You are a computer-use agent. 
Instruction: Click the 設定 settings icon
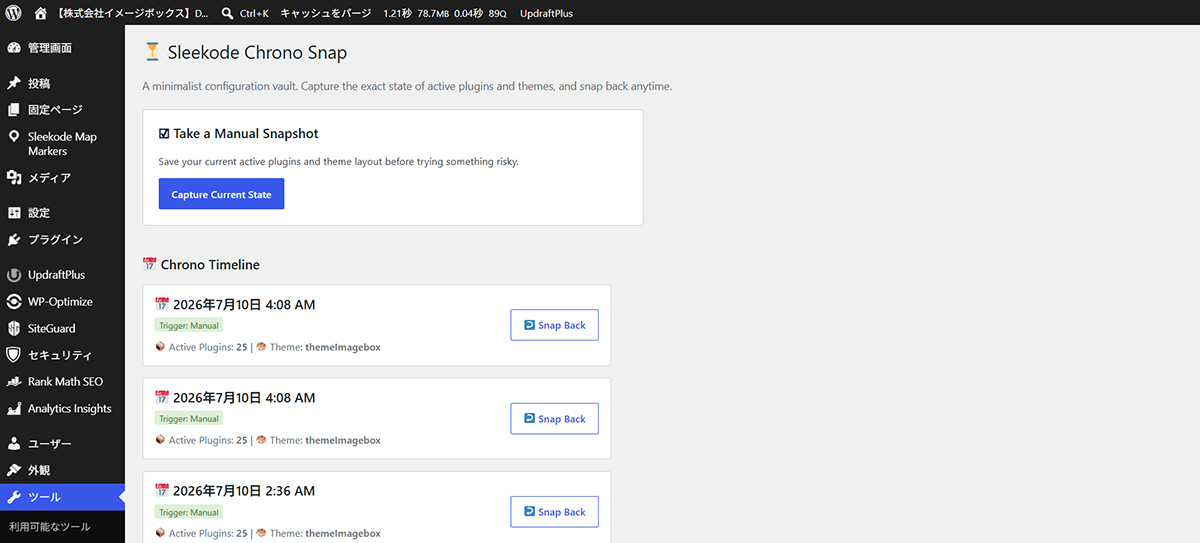[x=14, y=213]
